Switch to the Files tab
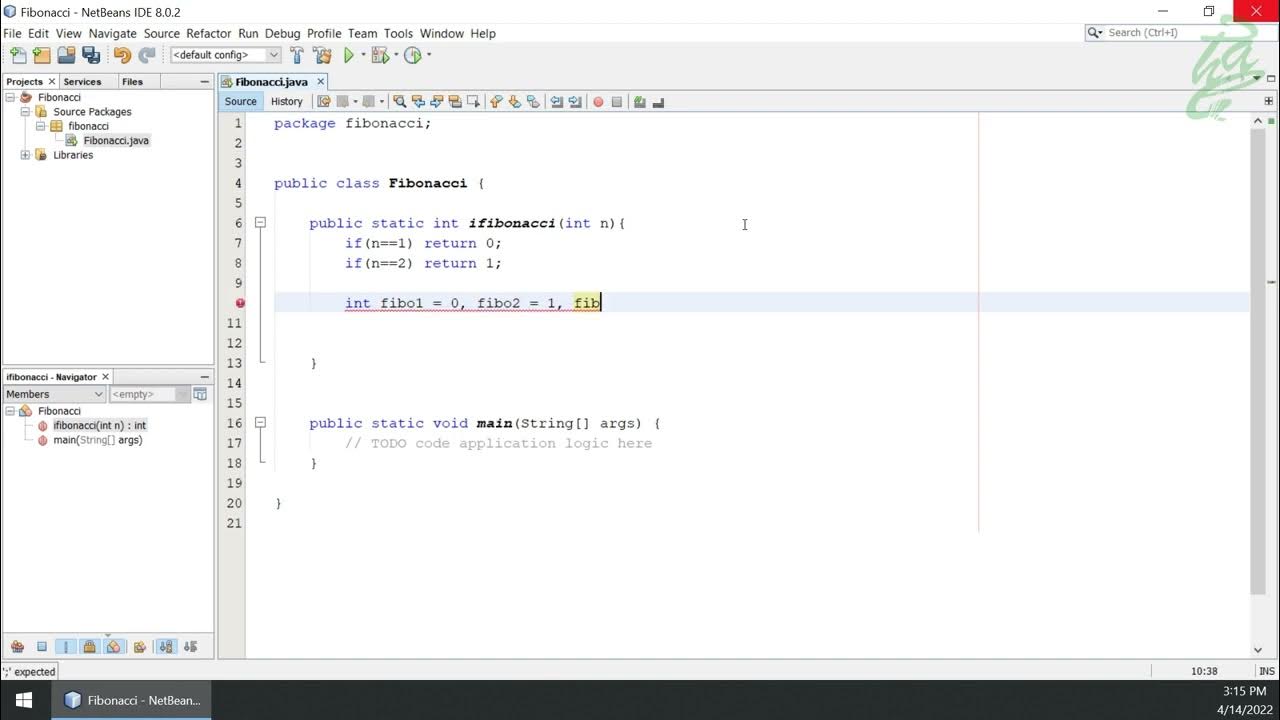Screen dimensions: 1280x720 coord(132,82)
